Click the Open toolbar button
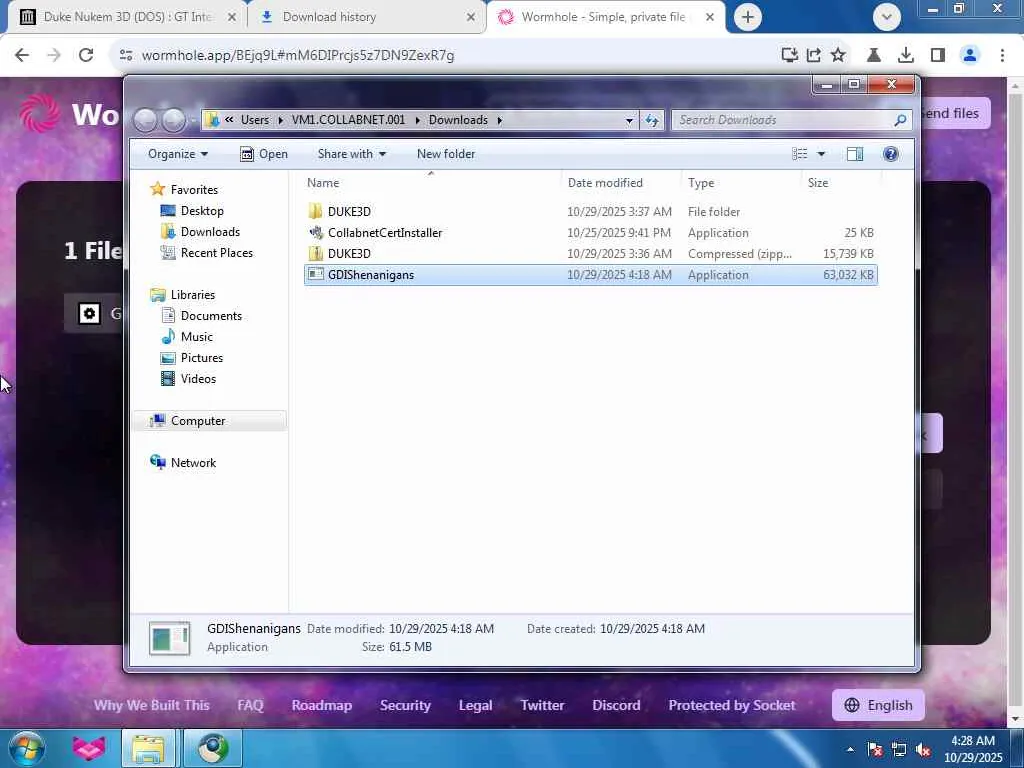 [x=264, y=154]
